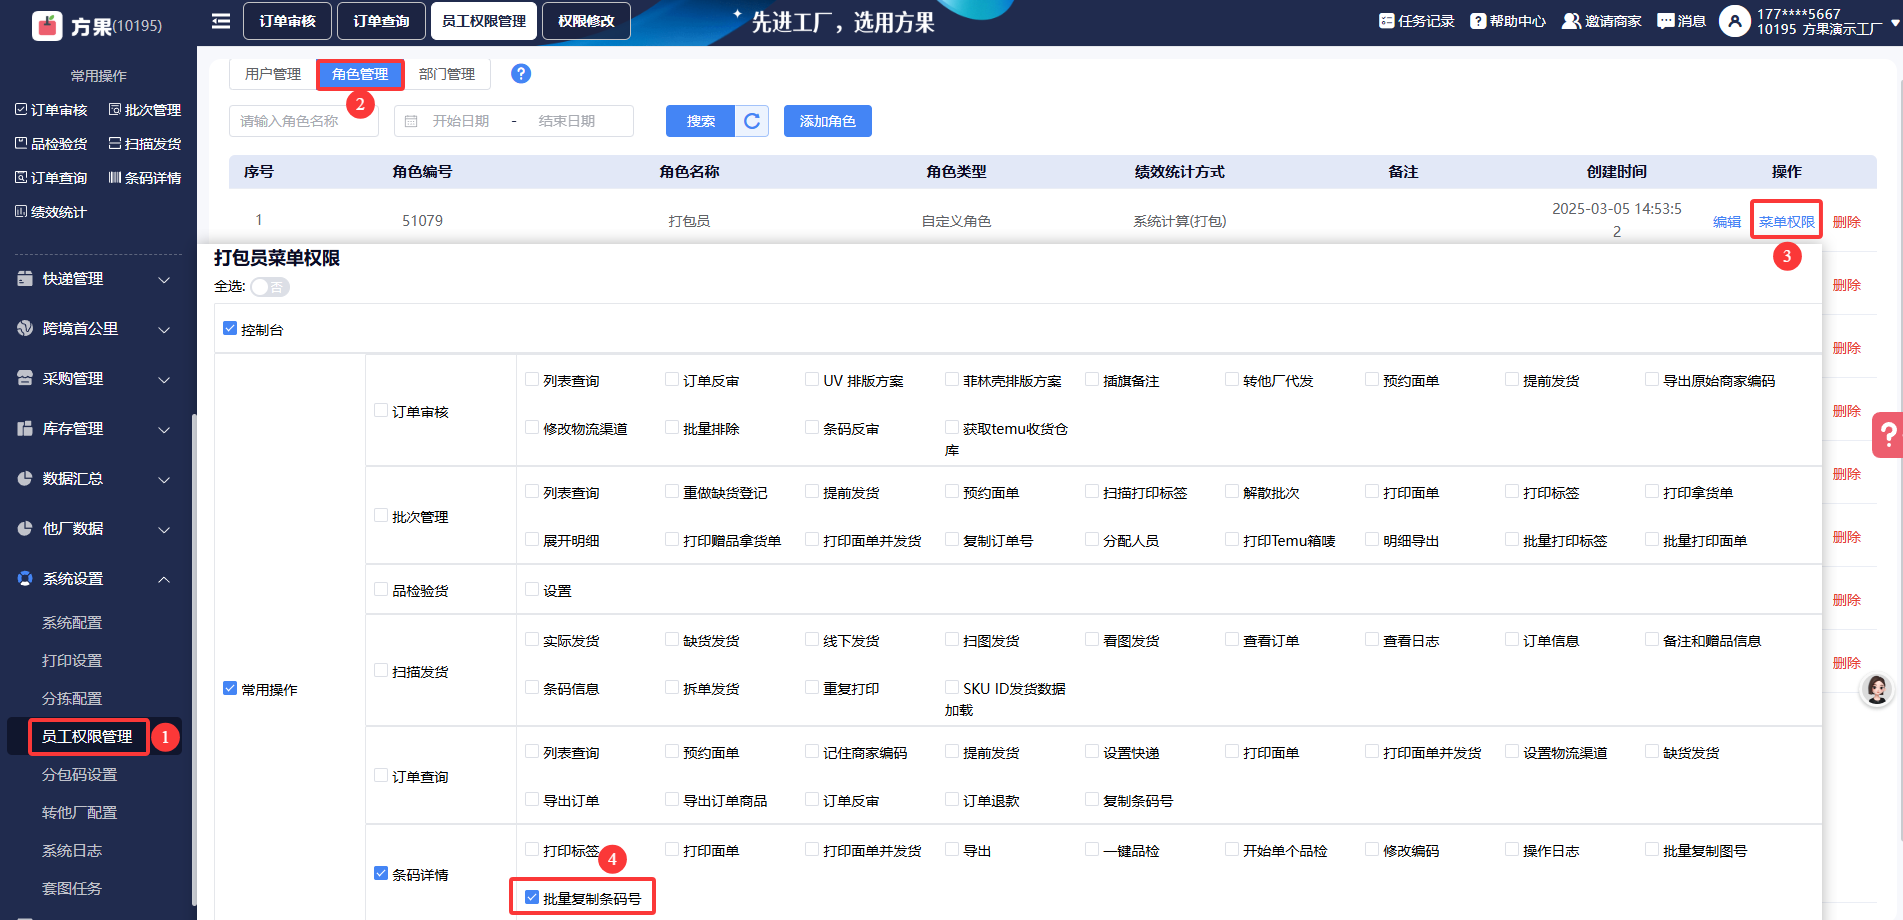Switch to the 用户管理 tab

point(273,74)
